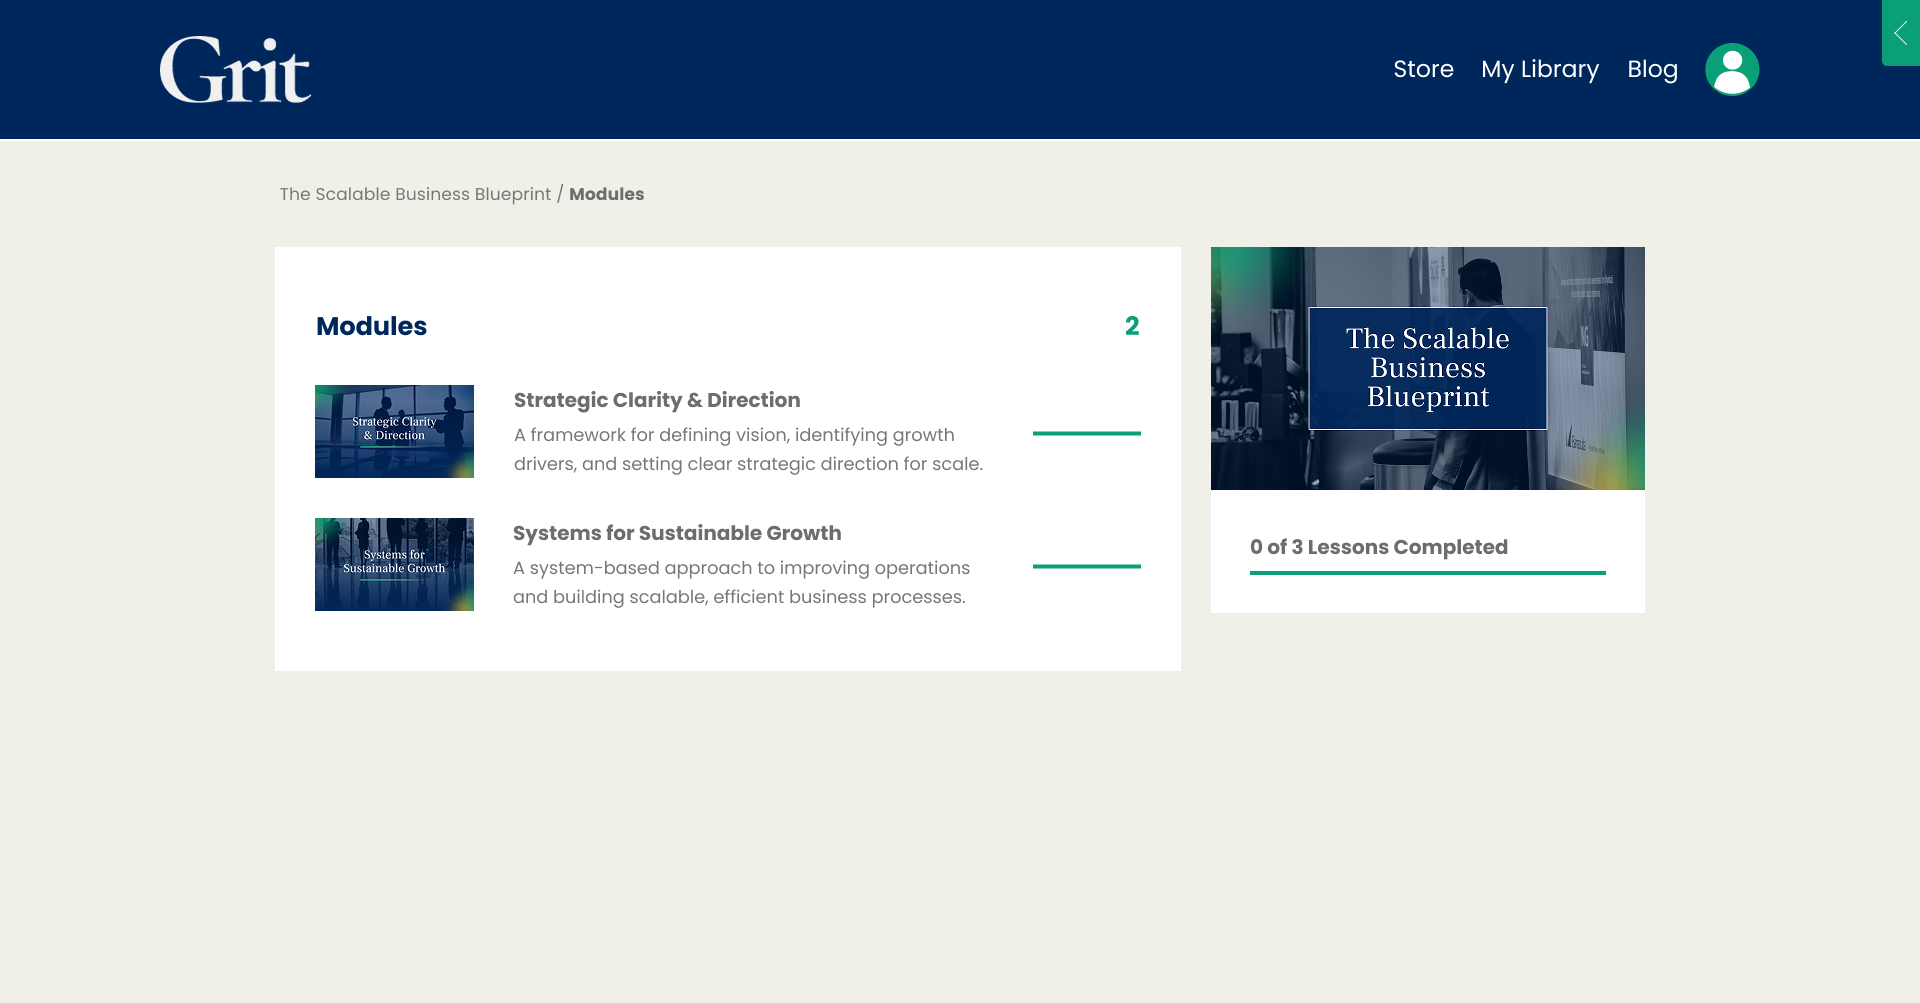Viewport: 1920px width, 1003px height.
Task: Select the Modules breadcrumb
Action: pyautogui.click(x=606, y=194)
